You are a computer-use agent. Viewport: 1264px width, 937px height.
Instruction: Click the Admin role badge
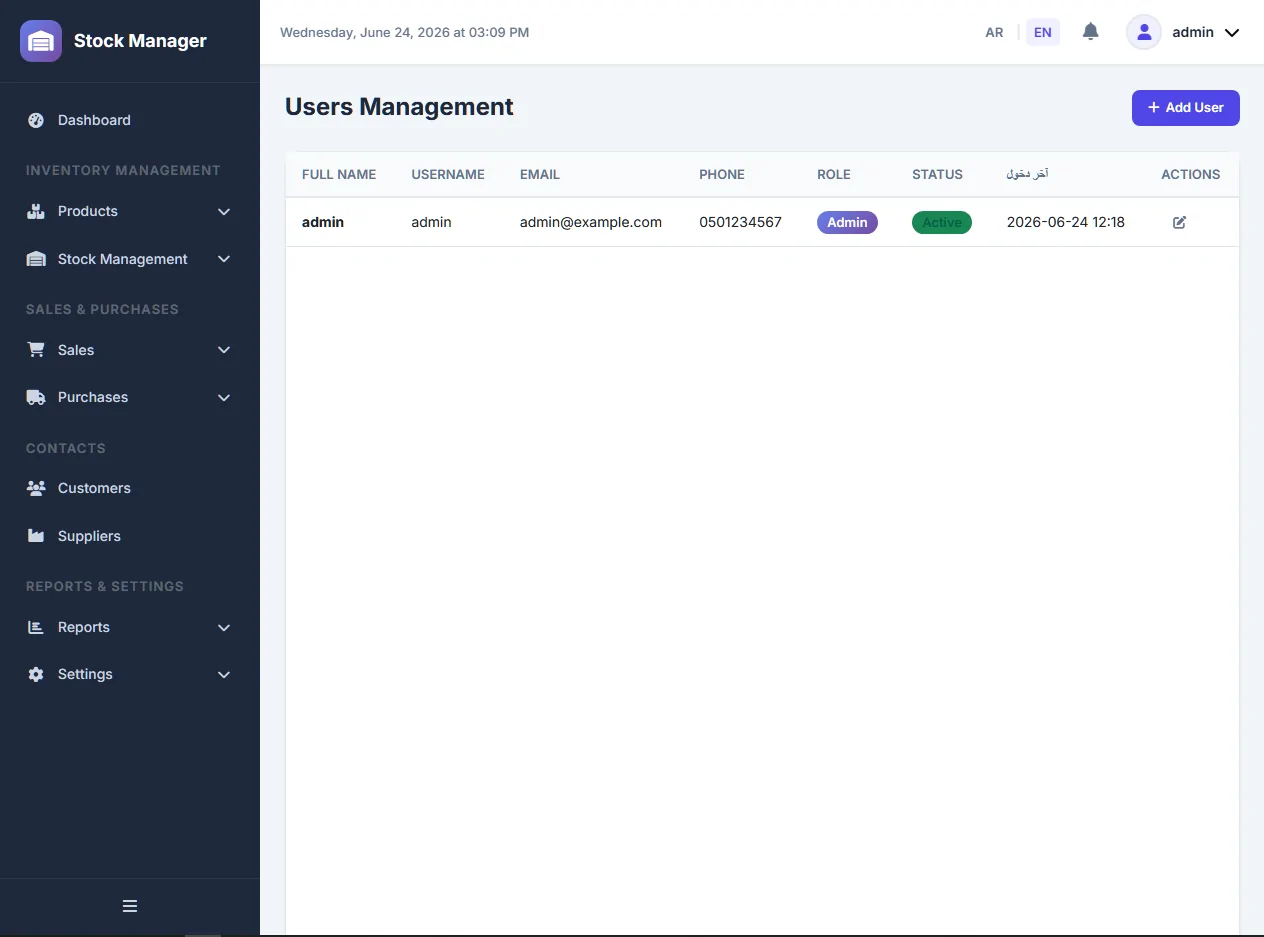pyautogui.click(x=847, y=222)
